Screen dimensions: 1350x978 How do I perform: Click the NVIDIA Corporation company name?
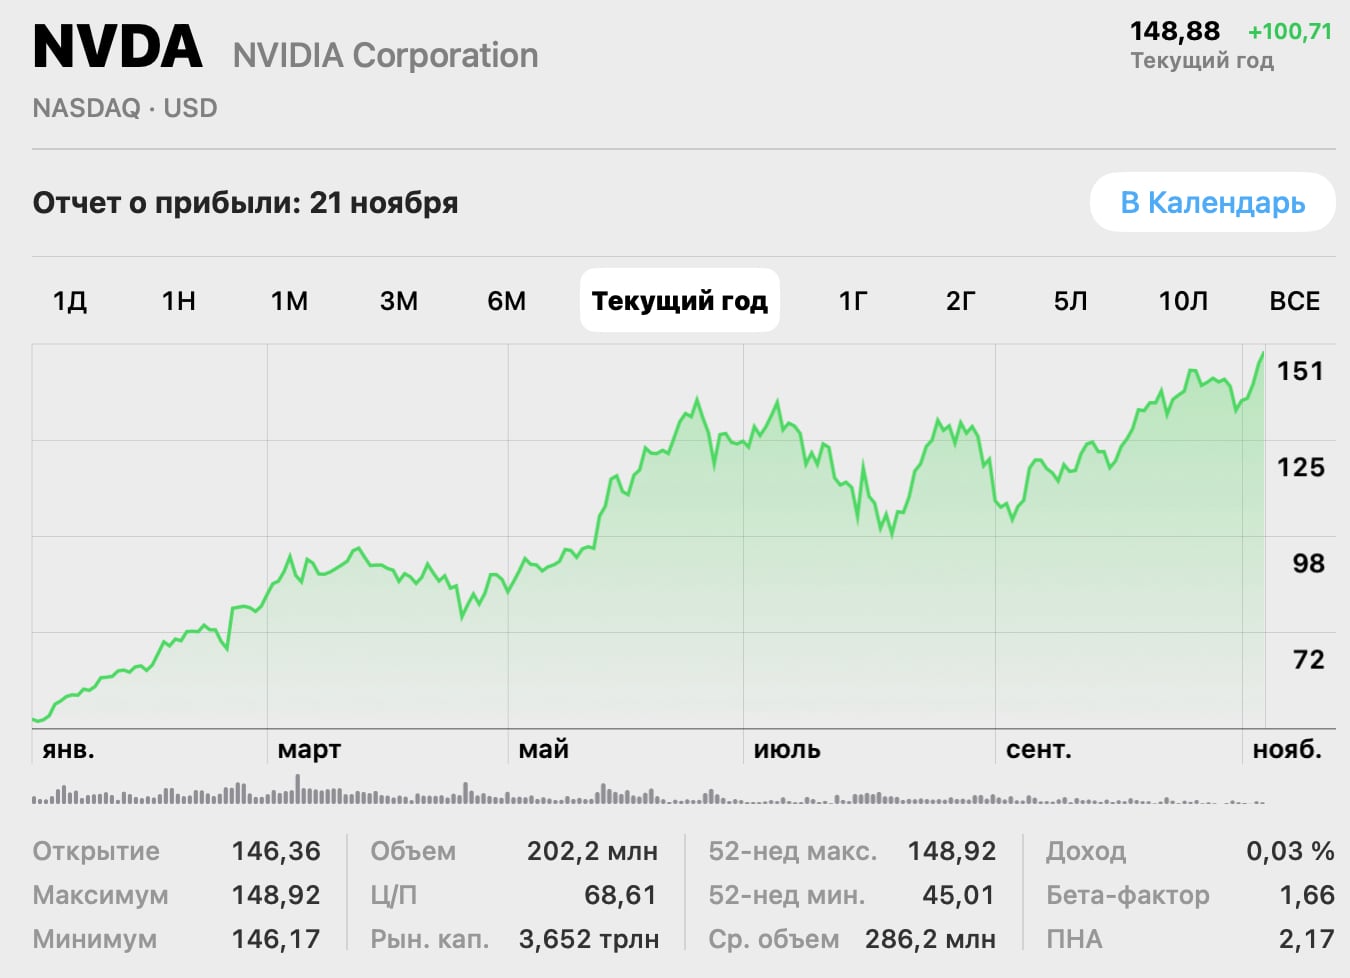click(385, 55)
